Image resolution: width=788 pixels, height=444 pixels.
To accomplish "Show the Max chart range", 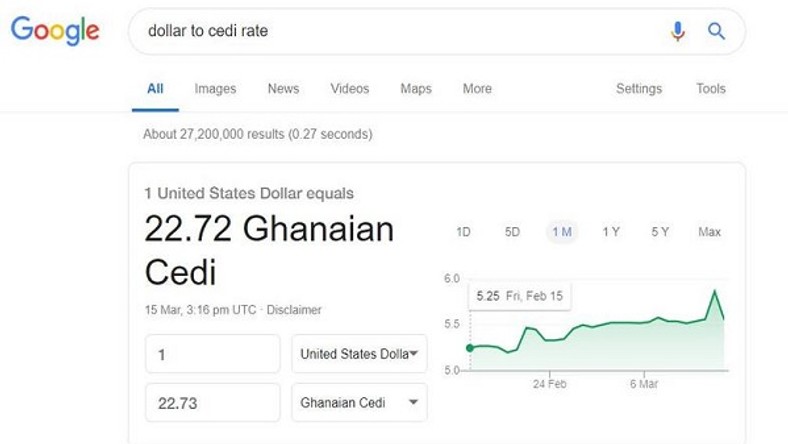I will pyautogui.click(x=709, y=232).
